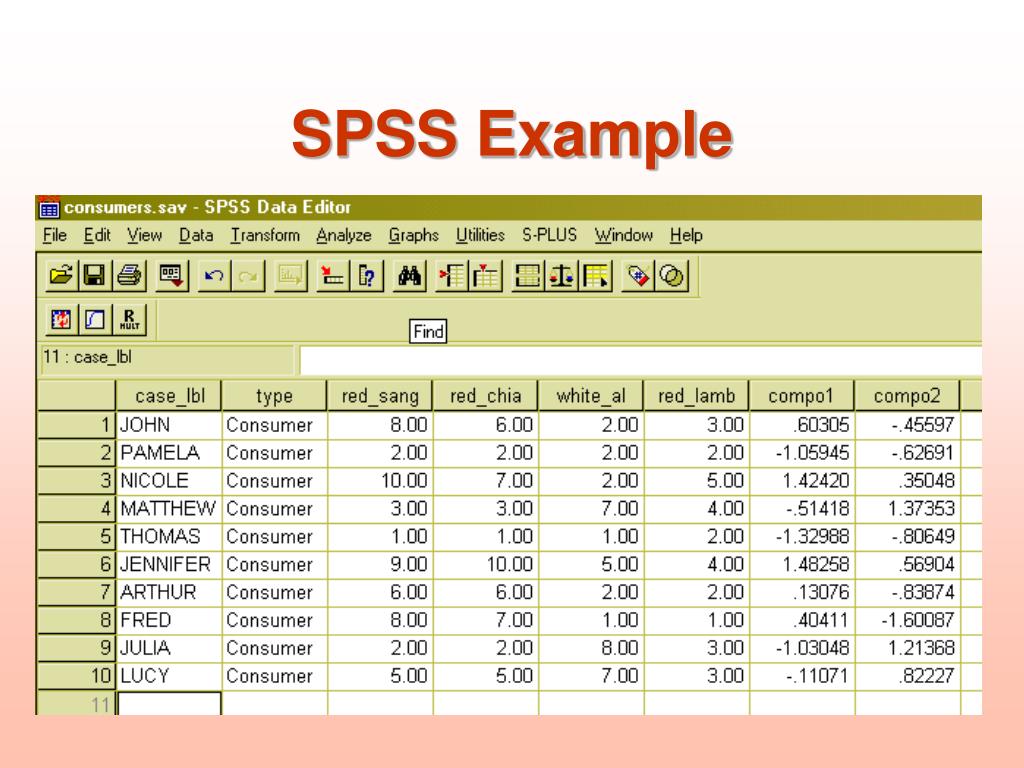Open the Edit menu
The image size is (1024, 768).
[x=97, y=235]
